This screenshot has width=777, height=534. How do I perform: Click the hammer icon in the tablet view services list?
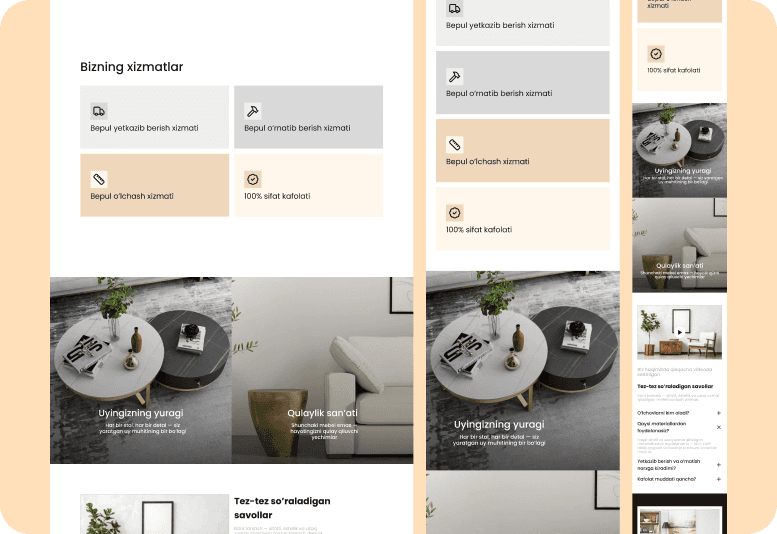point(454,76)
